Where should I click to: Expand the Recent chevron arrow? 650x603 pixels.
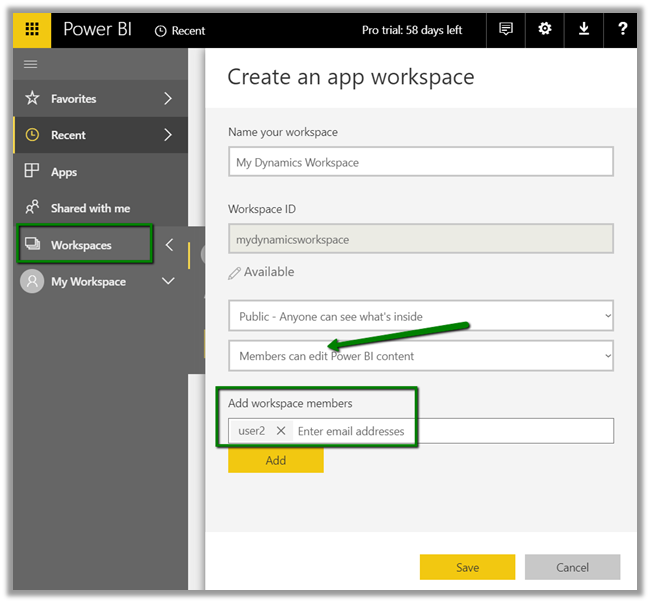[167, 135]
